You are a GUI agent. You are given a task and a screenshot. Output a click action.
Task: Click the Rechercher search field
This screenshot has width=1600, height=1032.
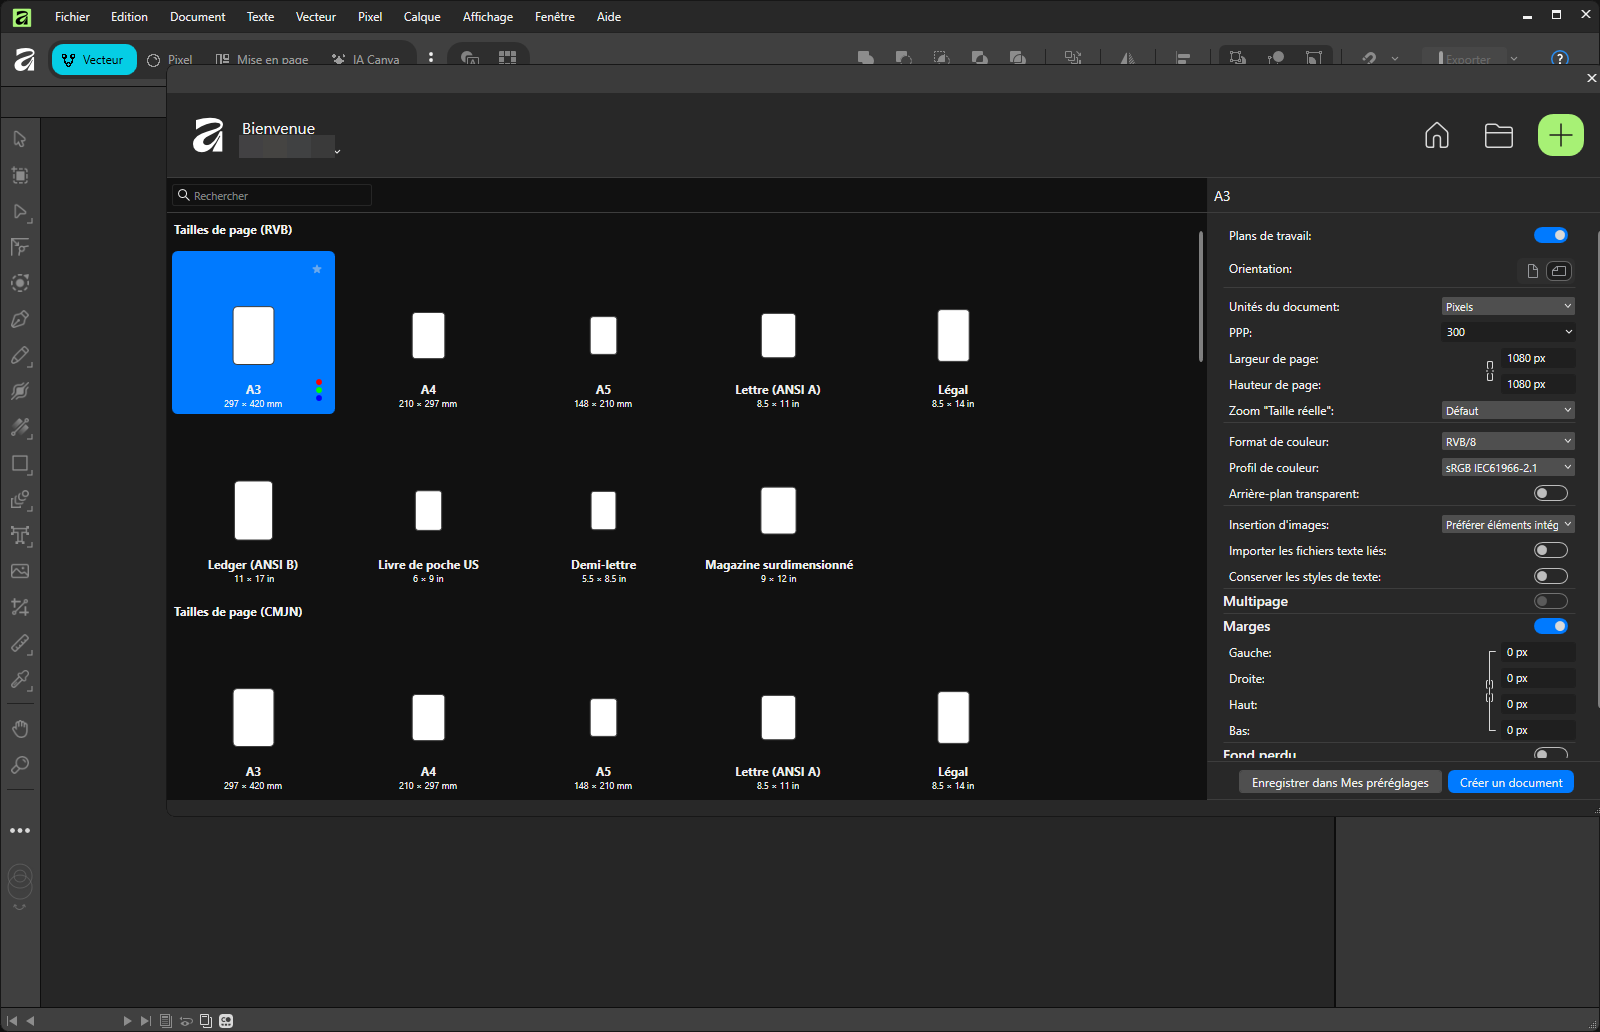(x=272, y=195)
